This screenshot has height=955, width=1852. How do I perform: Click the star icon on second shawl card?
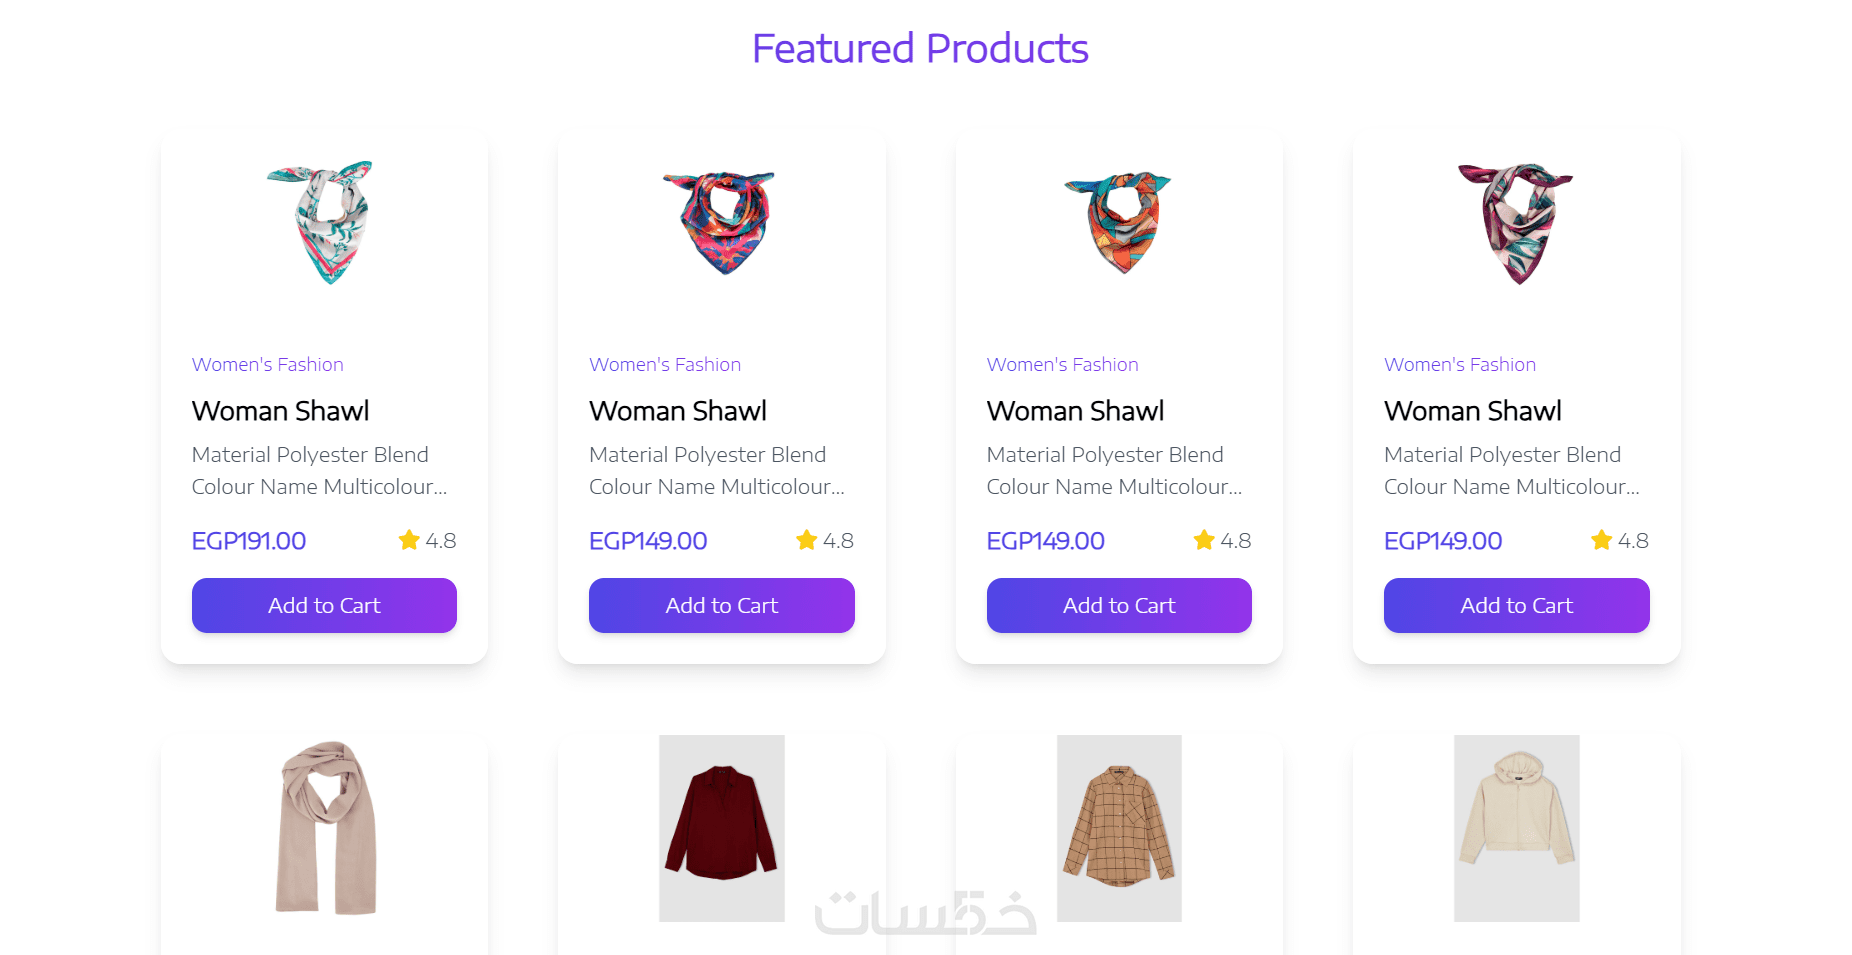tap(807, 540)
